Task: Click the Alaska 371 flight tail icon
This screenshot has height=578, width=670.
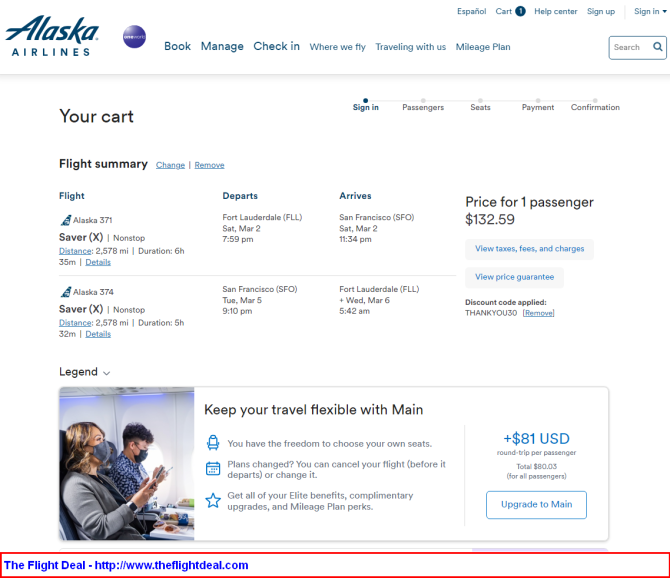Action: 66,220
